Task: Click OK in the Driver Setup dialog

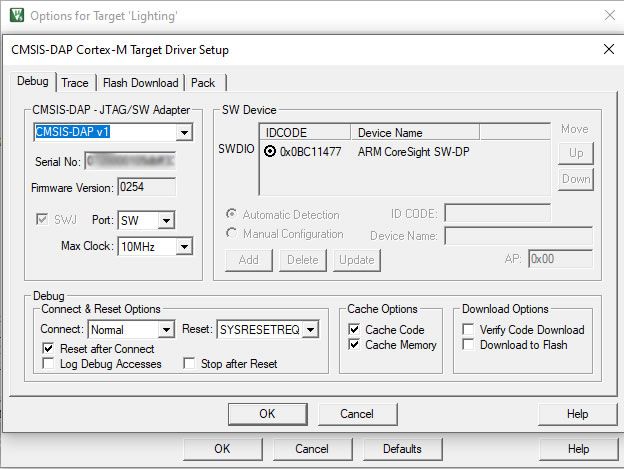Action: pos(267,414)
